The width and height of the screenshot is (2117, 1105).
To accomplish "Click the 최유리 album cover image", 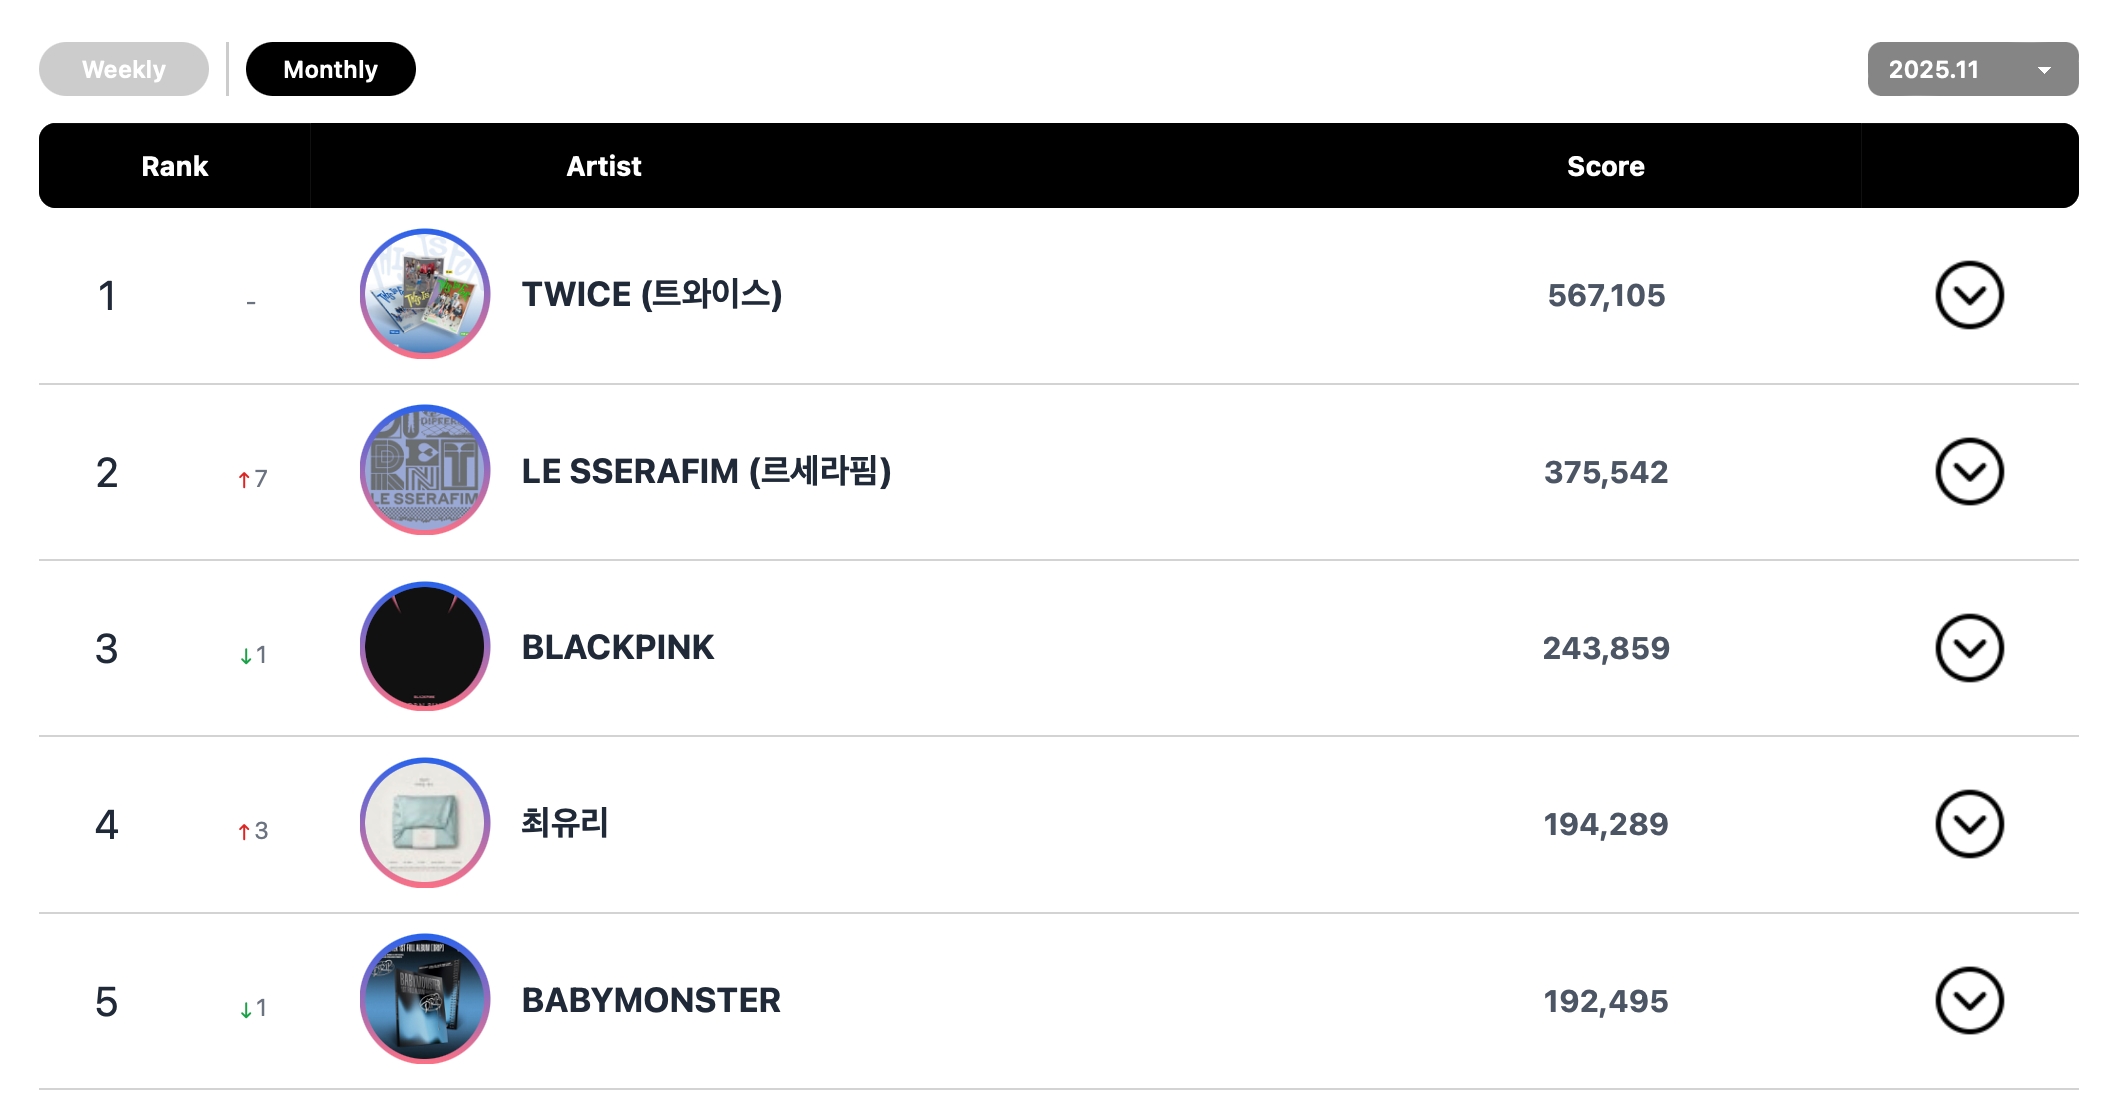I will [x=425, y=823].
